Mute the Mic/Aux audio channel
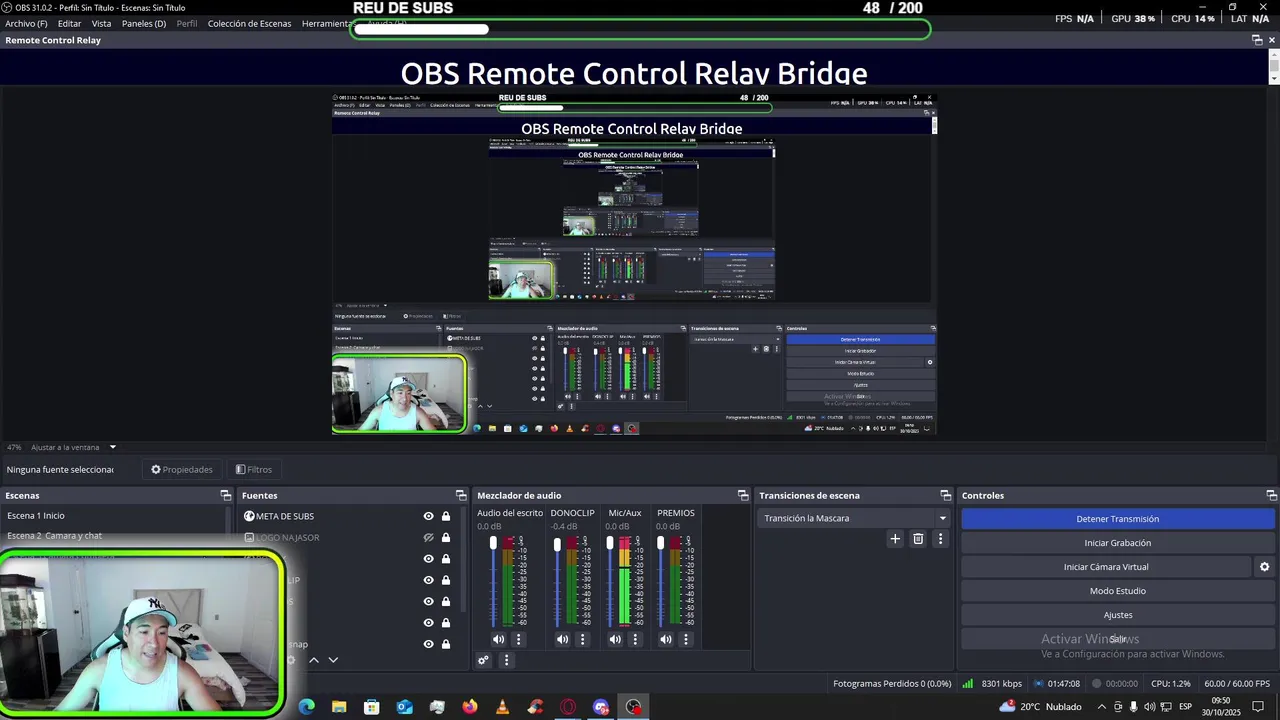 pyautogui.click(x=615, y=639)
